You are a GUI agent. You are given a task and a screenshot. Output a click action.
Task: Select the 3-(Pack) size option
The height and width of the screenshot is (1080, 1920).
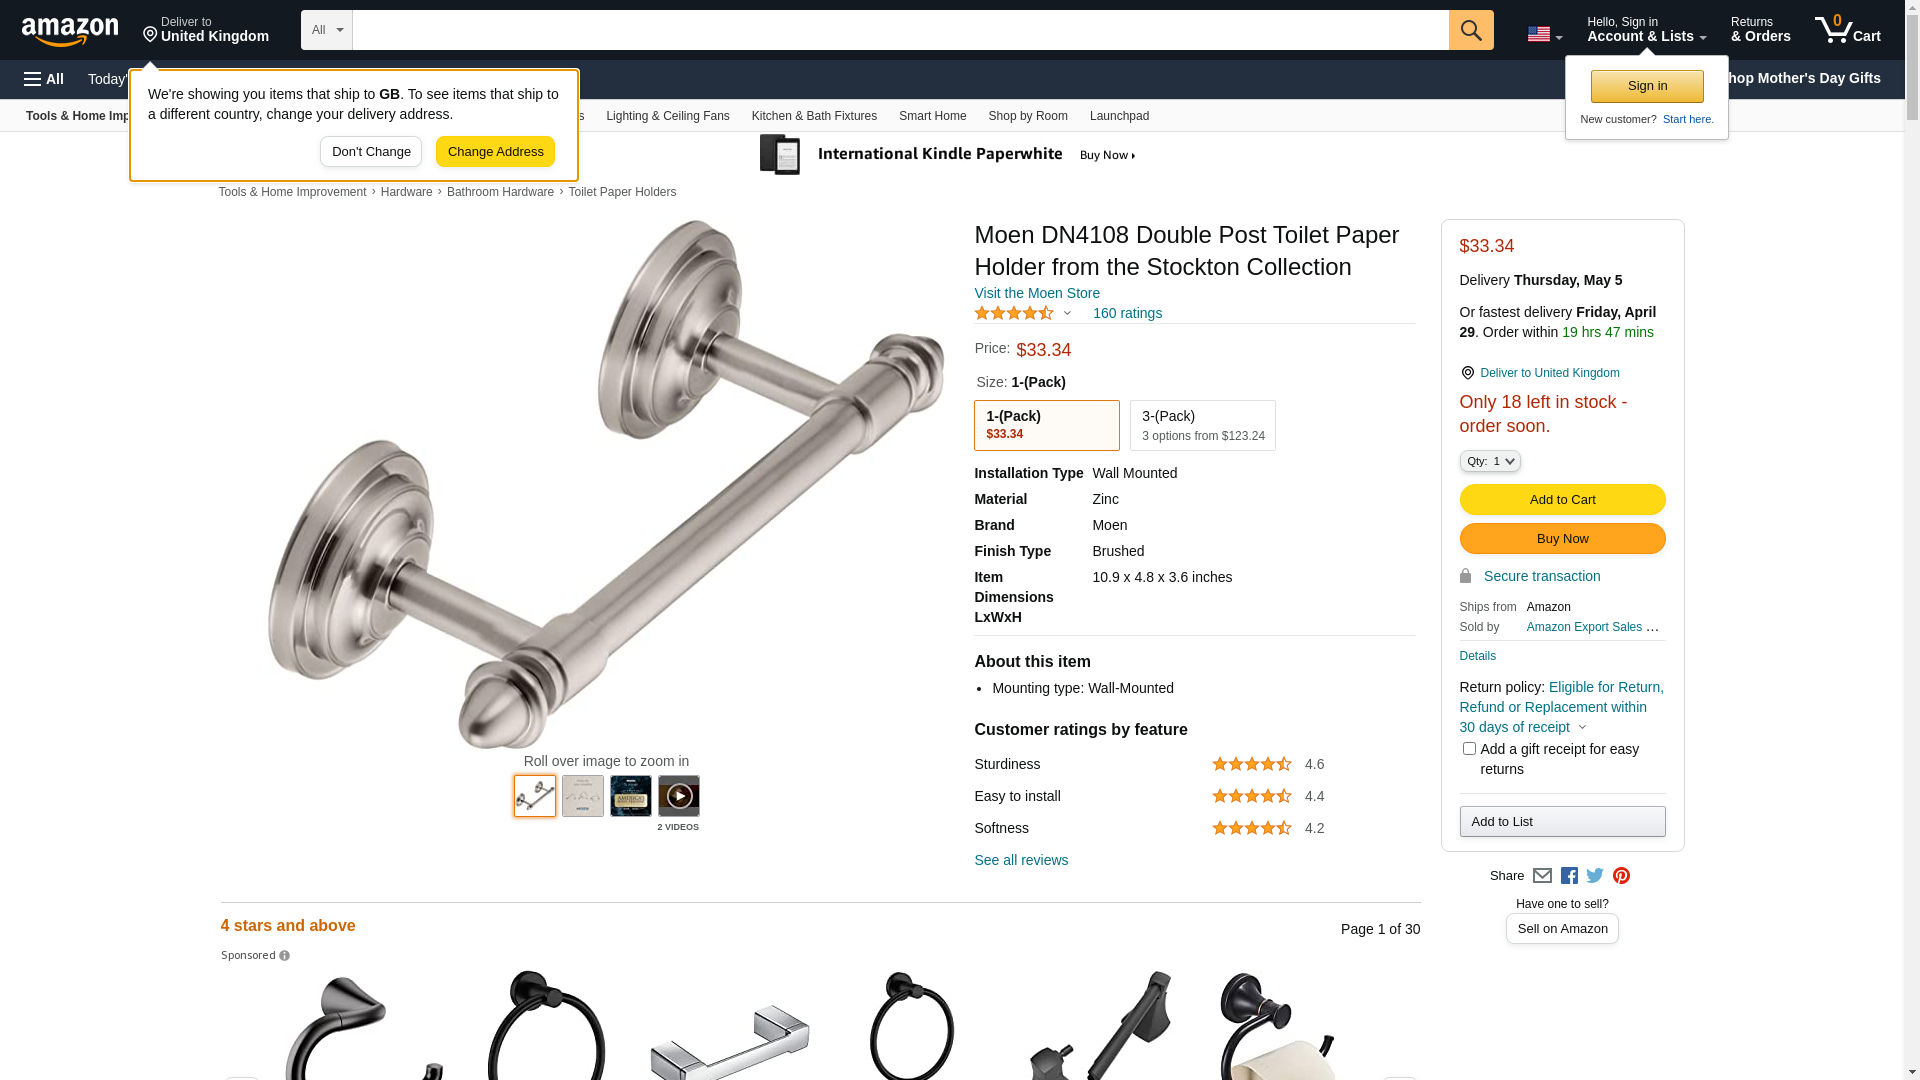click(1203, 426)
